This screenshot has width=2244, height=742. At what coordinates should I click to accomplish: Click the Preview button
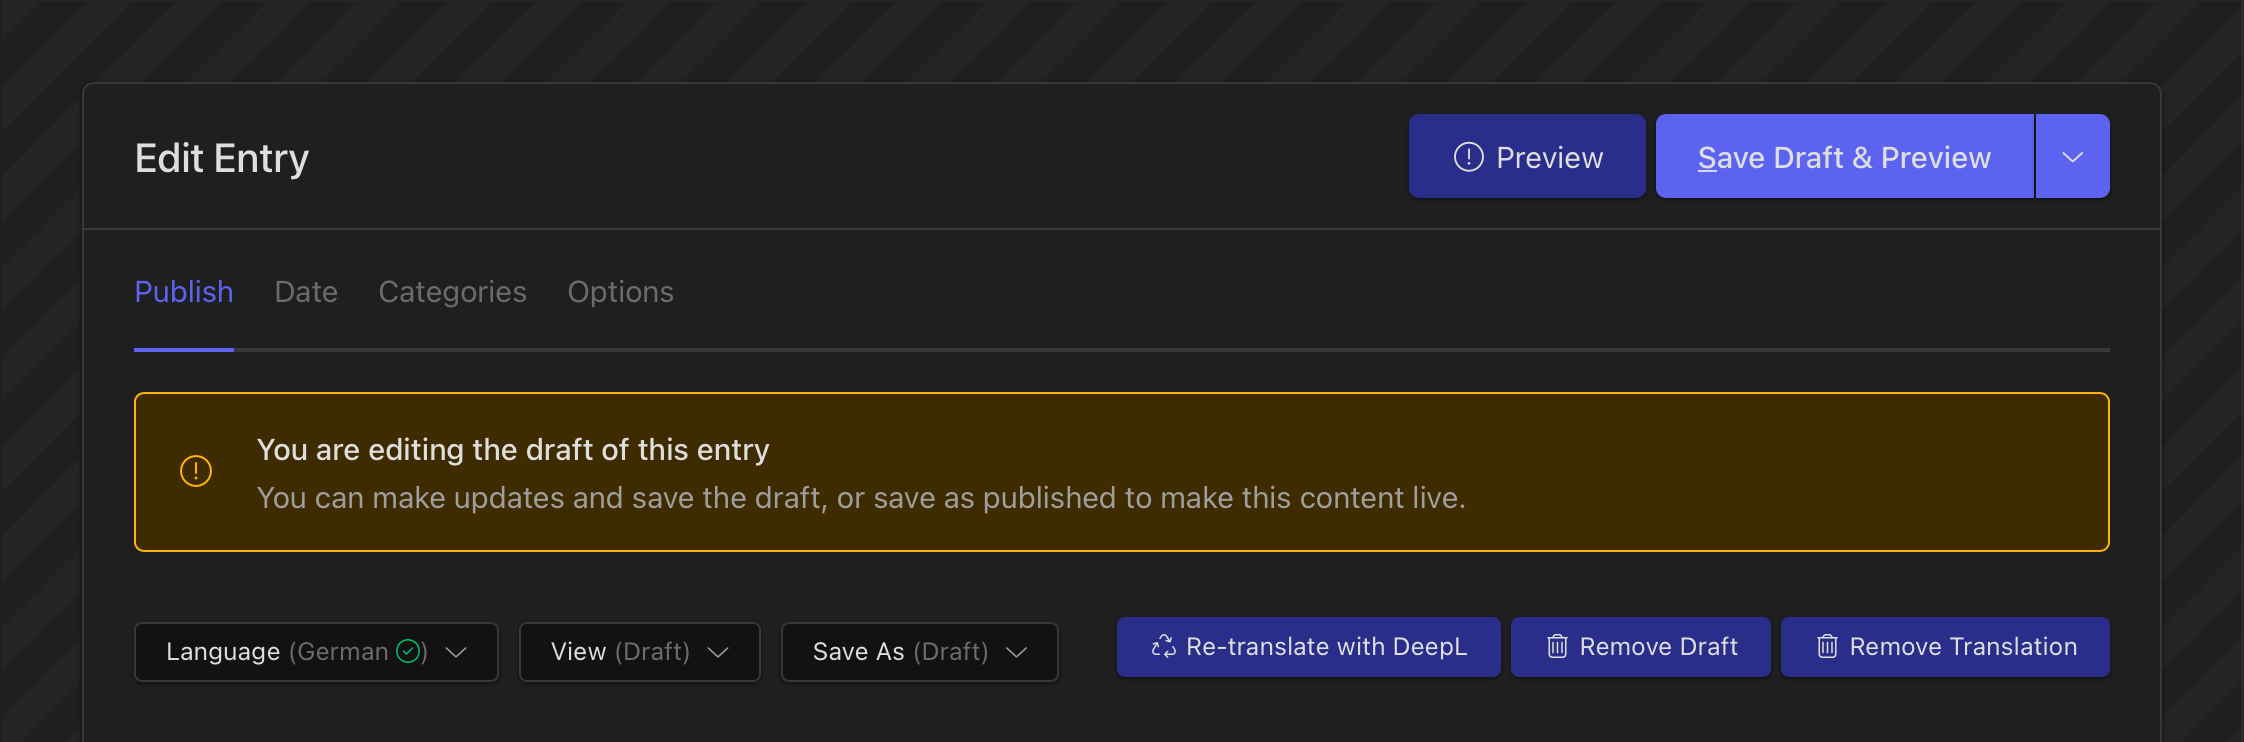(1527, 156)
